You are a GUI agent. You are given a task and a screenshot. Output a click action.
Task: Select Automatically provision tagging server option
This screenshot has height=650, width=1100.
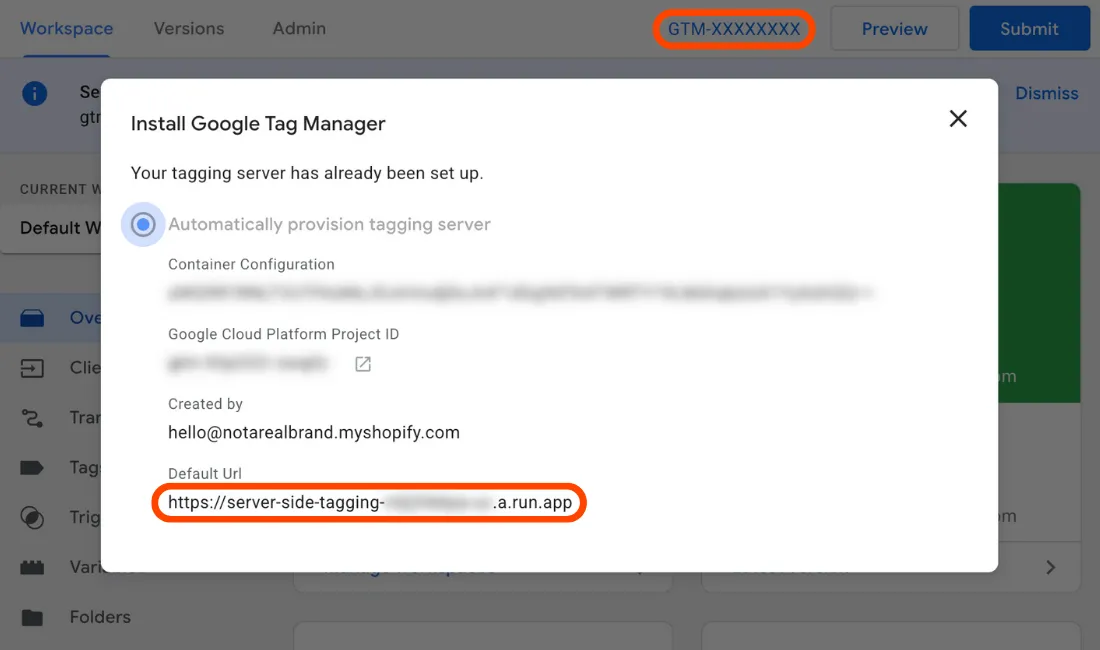tap(143, 224)
